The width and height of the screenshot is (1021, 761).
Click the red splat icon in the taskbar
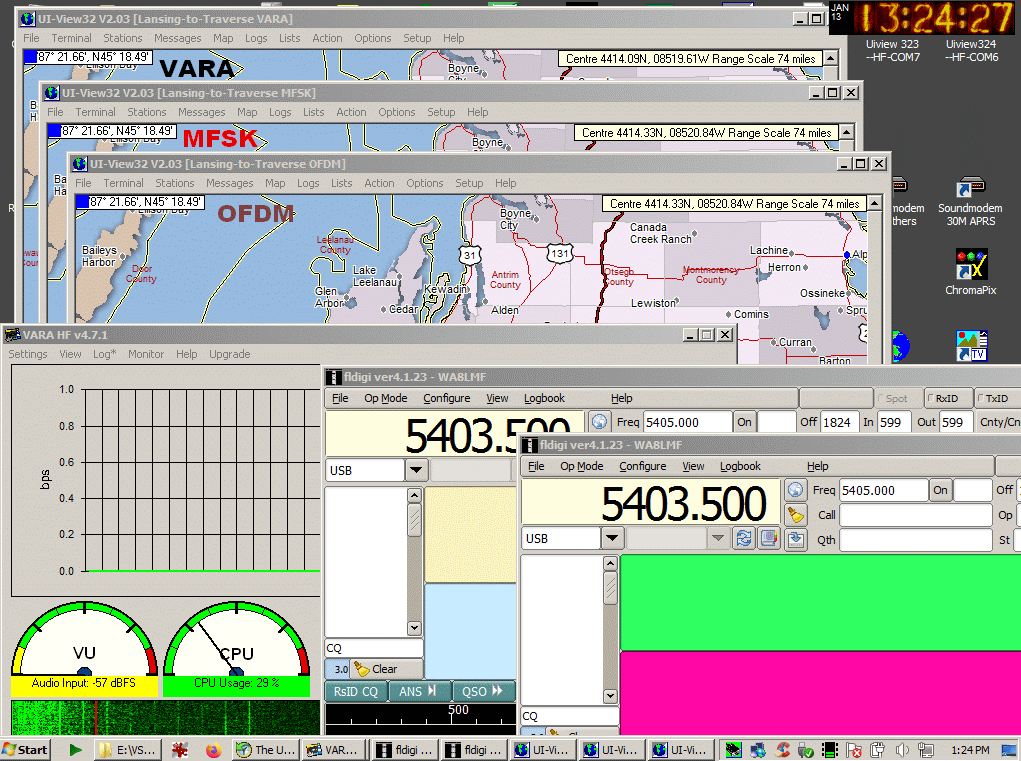tap(180, 750)
